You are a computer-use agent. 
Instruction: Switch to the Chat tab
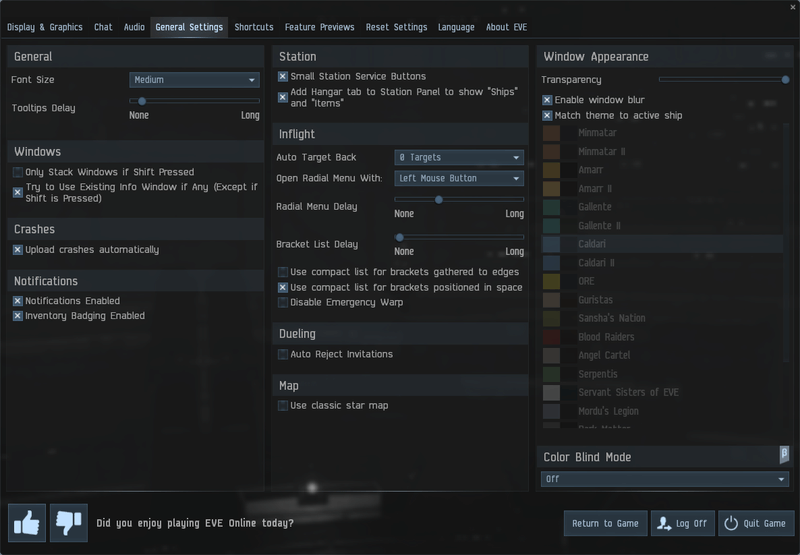pyautogui.click(x=103, y=27)
